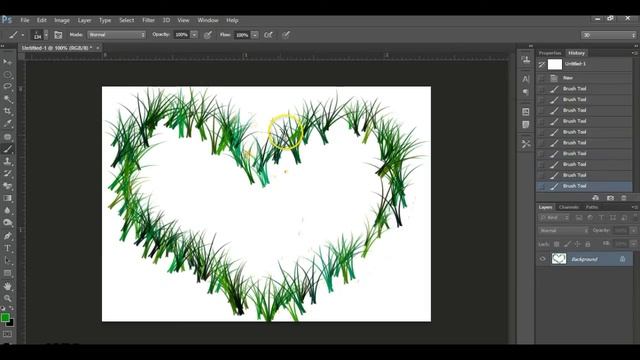Screen dimensions: 640x360
Task: Select the Crop tool
Action: click(x=7, y=111)
